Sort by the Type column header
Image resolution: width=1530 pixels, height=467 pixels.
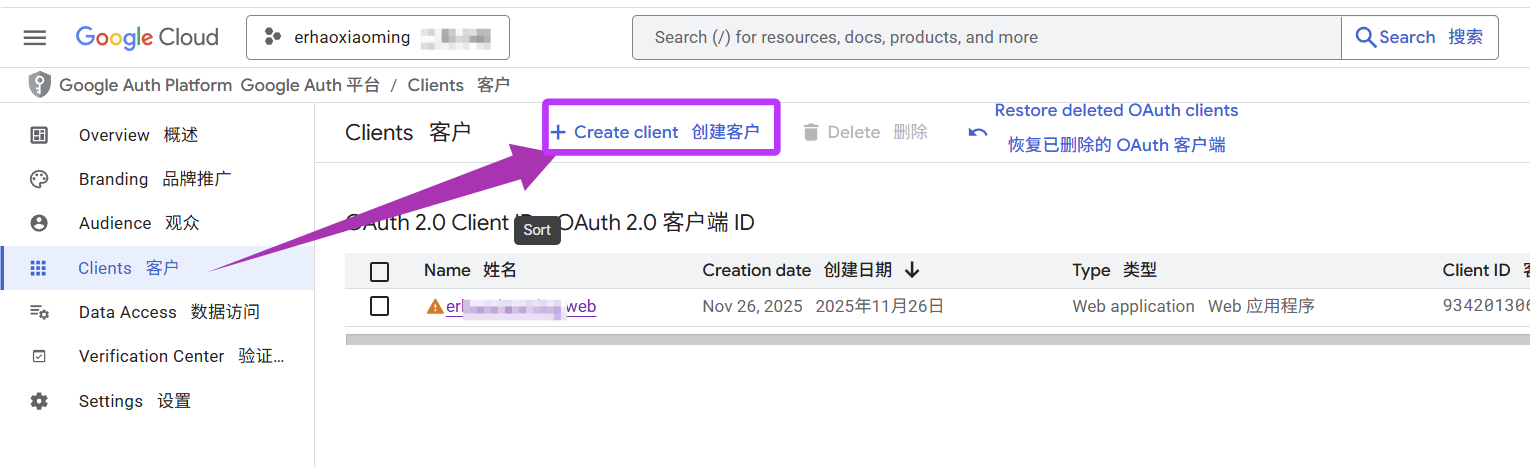[1114, 270]
